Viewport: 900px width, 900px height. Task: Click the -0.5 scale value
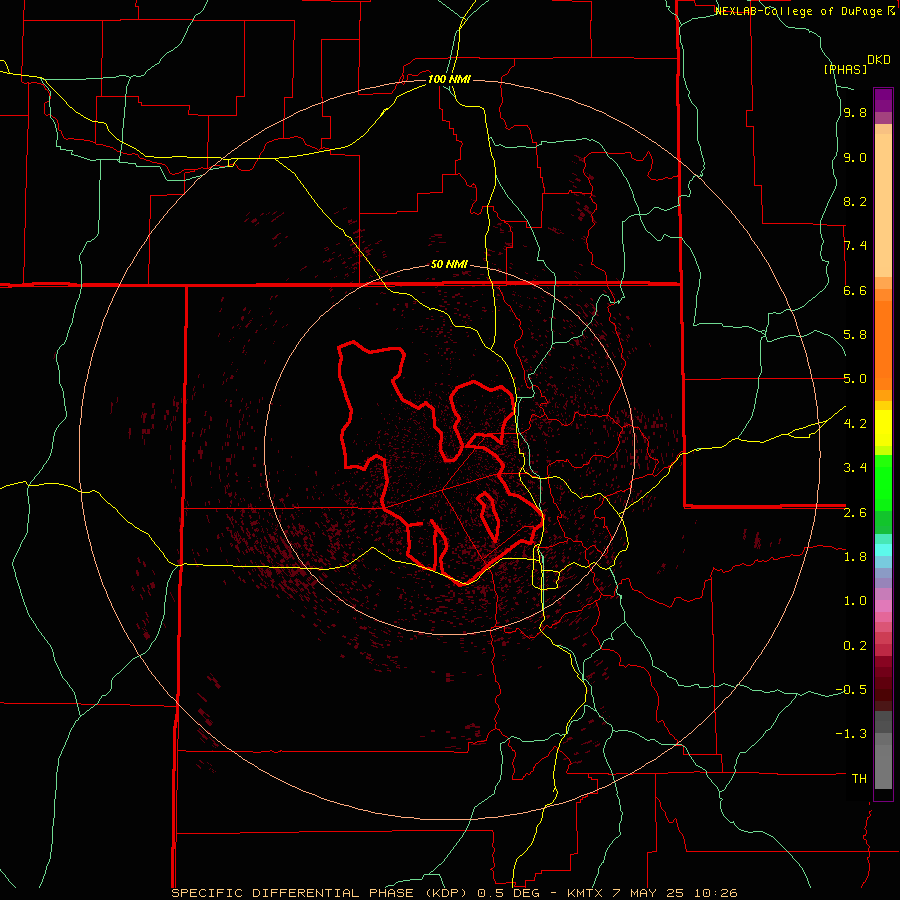click(x=851, y=690)
